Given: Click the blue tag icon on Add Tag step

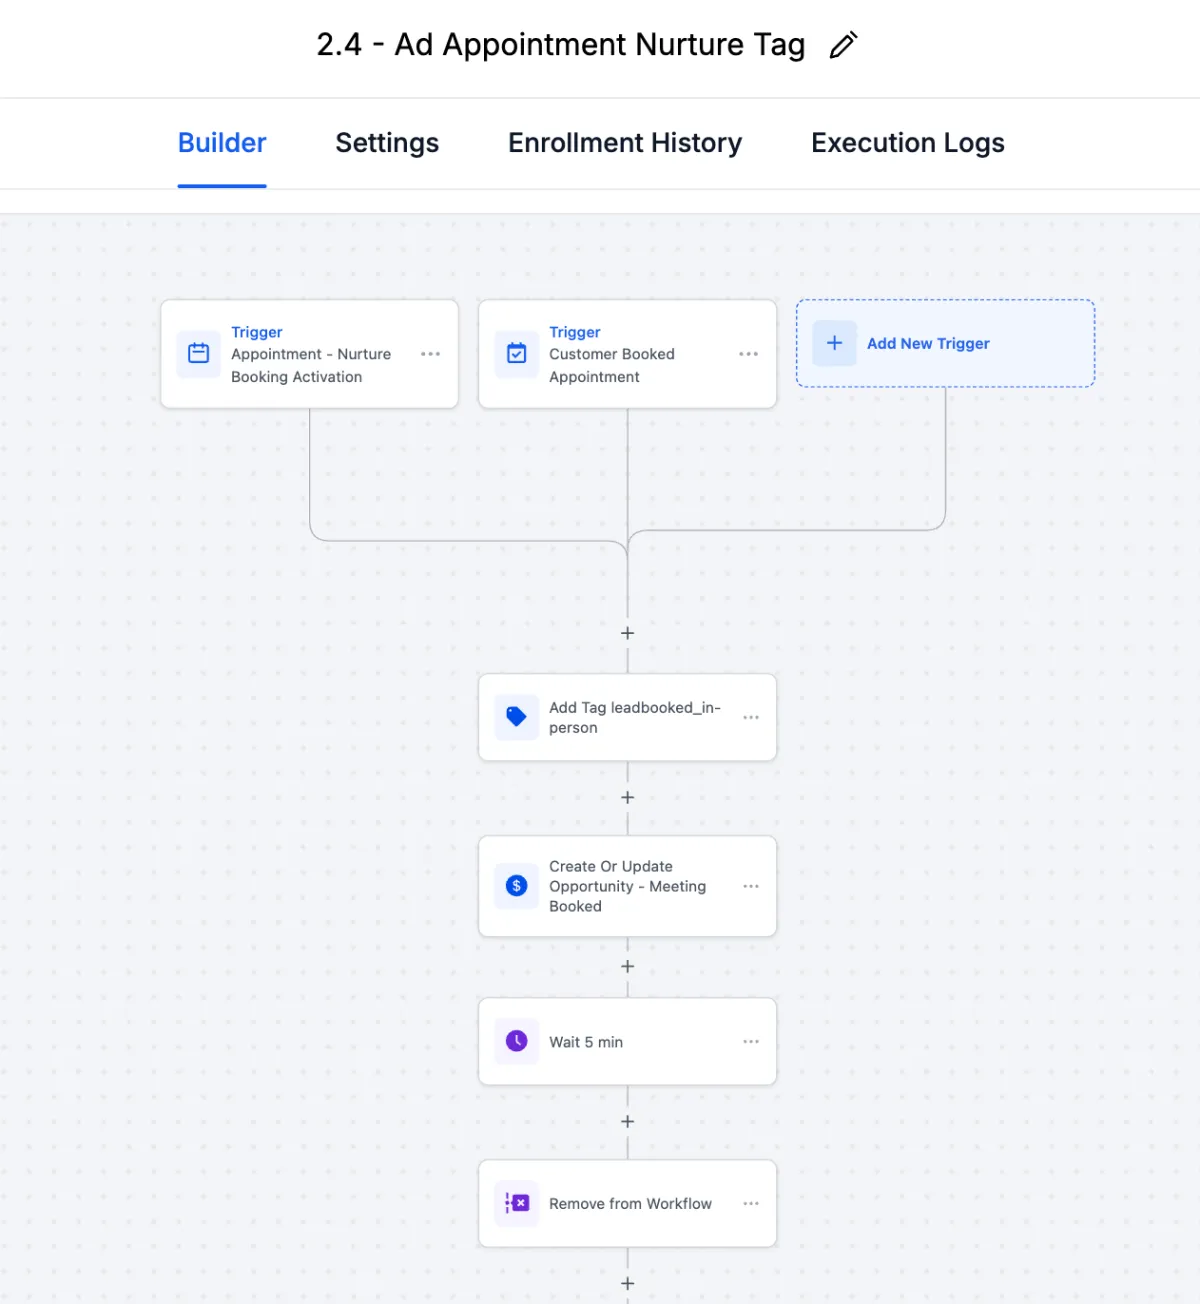Looking at the screenshot, I should pyautogui.click(x=517, y=717).
